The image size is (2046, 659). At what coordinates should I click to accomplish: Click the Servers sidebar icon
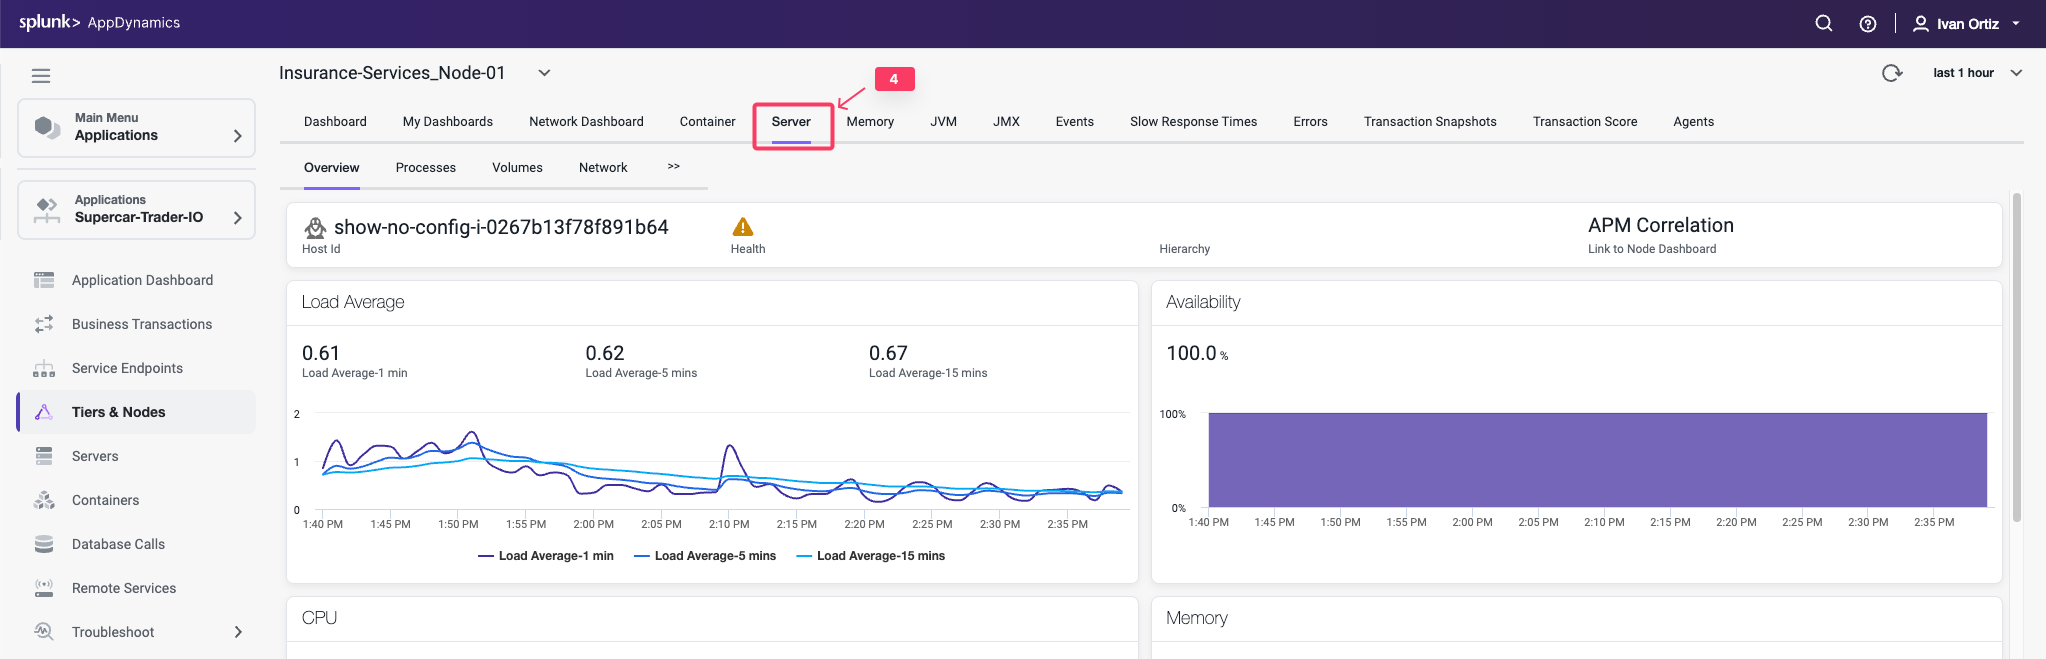(x=44, y=456)
